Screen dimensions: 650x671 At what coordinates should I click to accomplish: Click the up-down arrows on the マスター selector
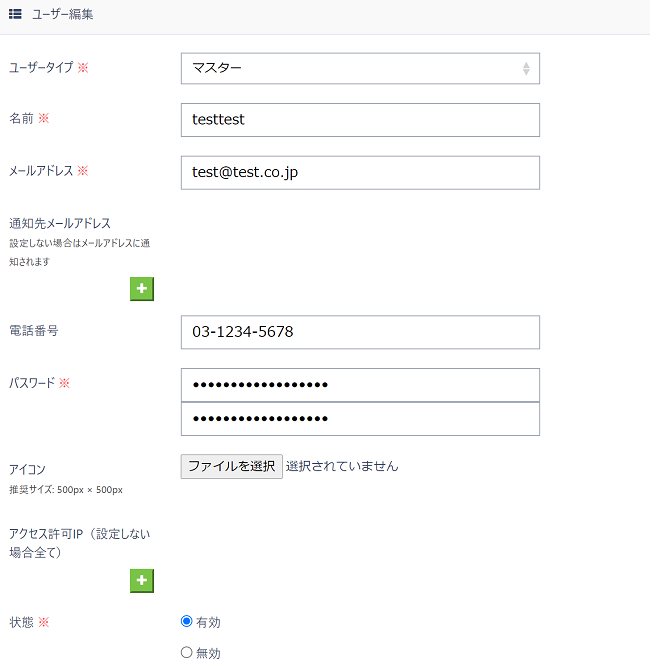(x=526, y=68)
